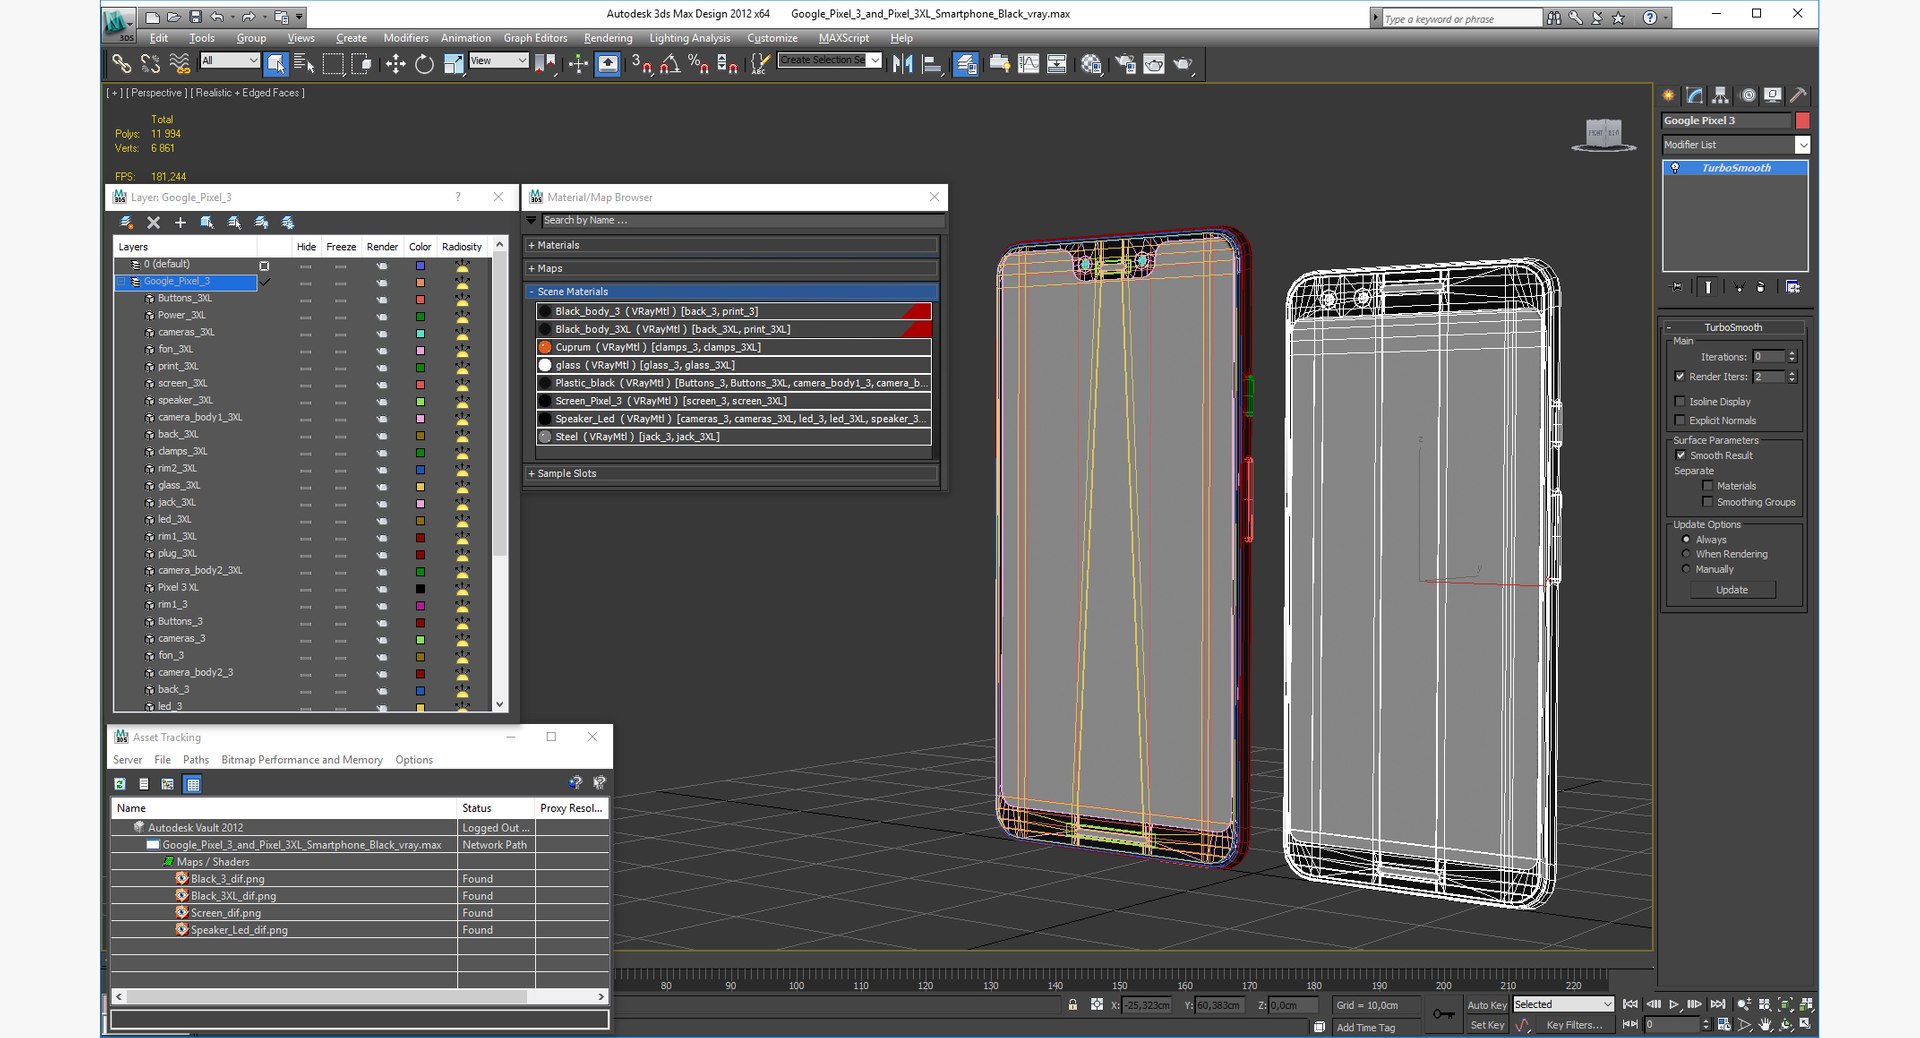Click the Mirror tool in the toolbar
This screenshot has height=1038, width=1920.
903,64
